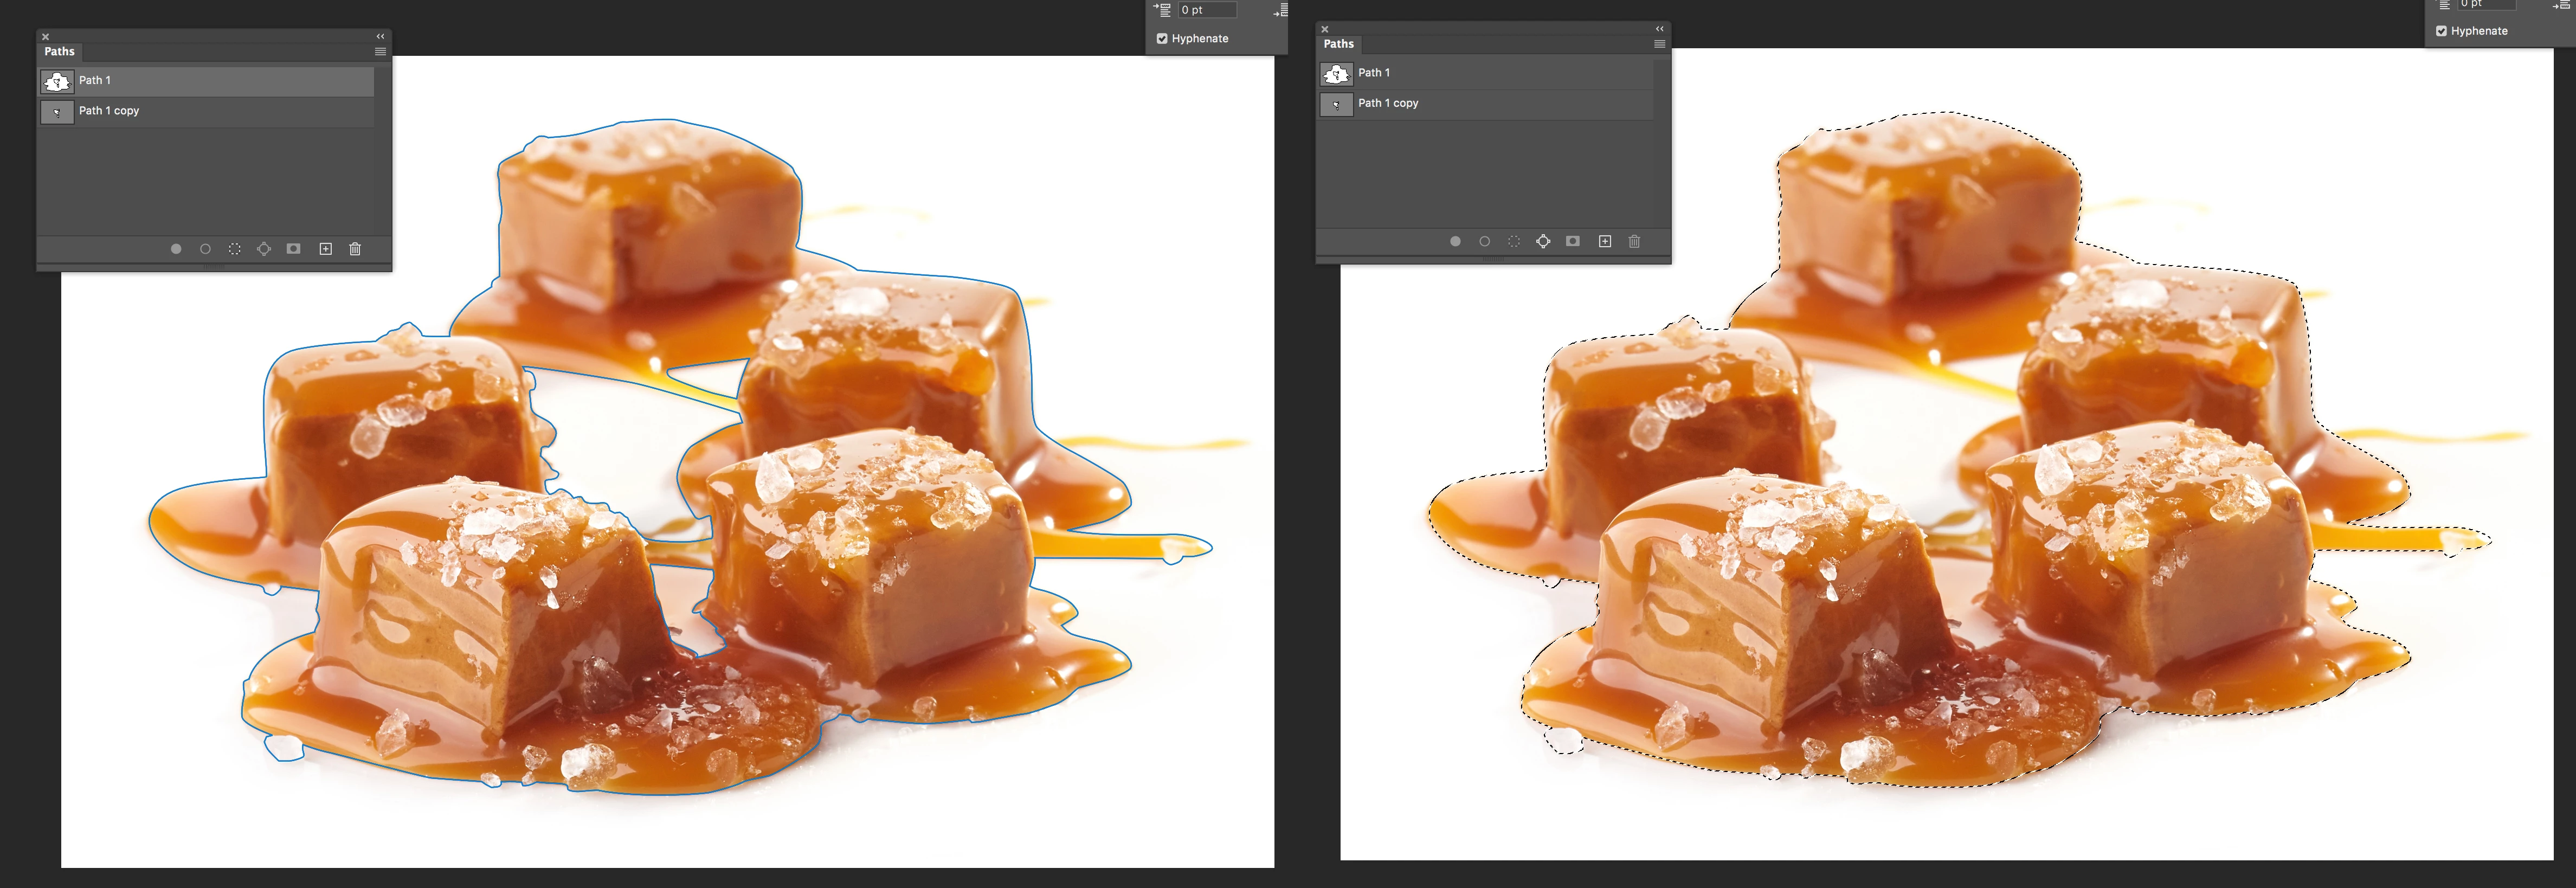Collapse right Paths panel with double-arrow
The image size is (2576, 888).
pyautogui.click(x=1659, y=28)
